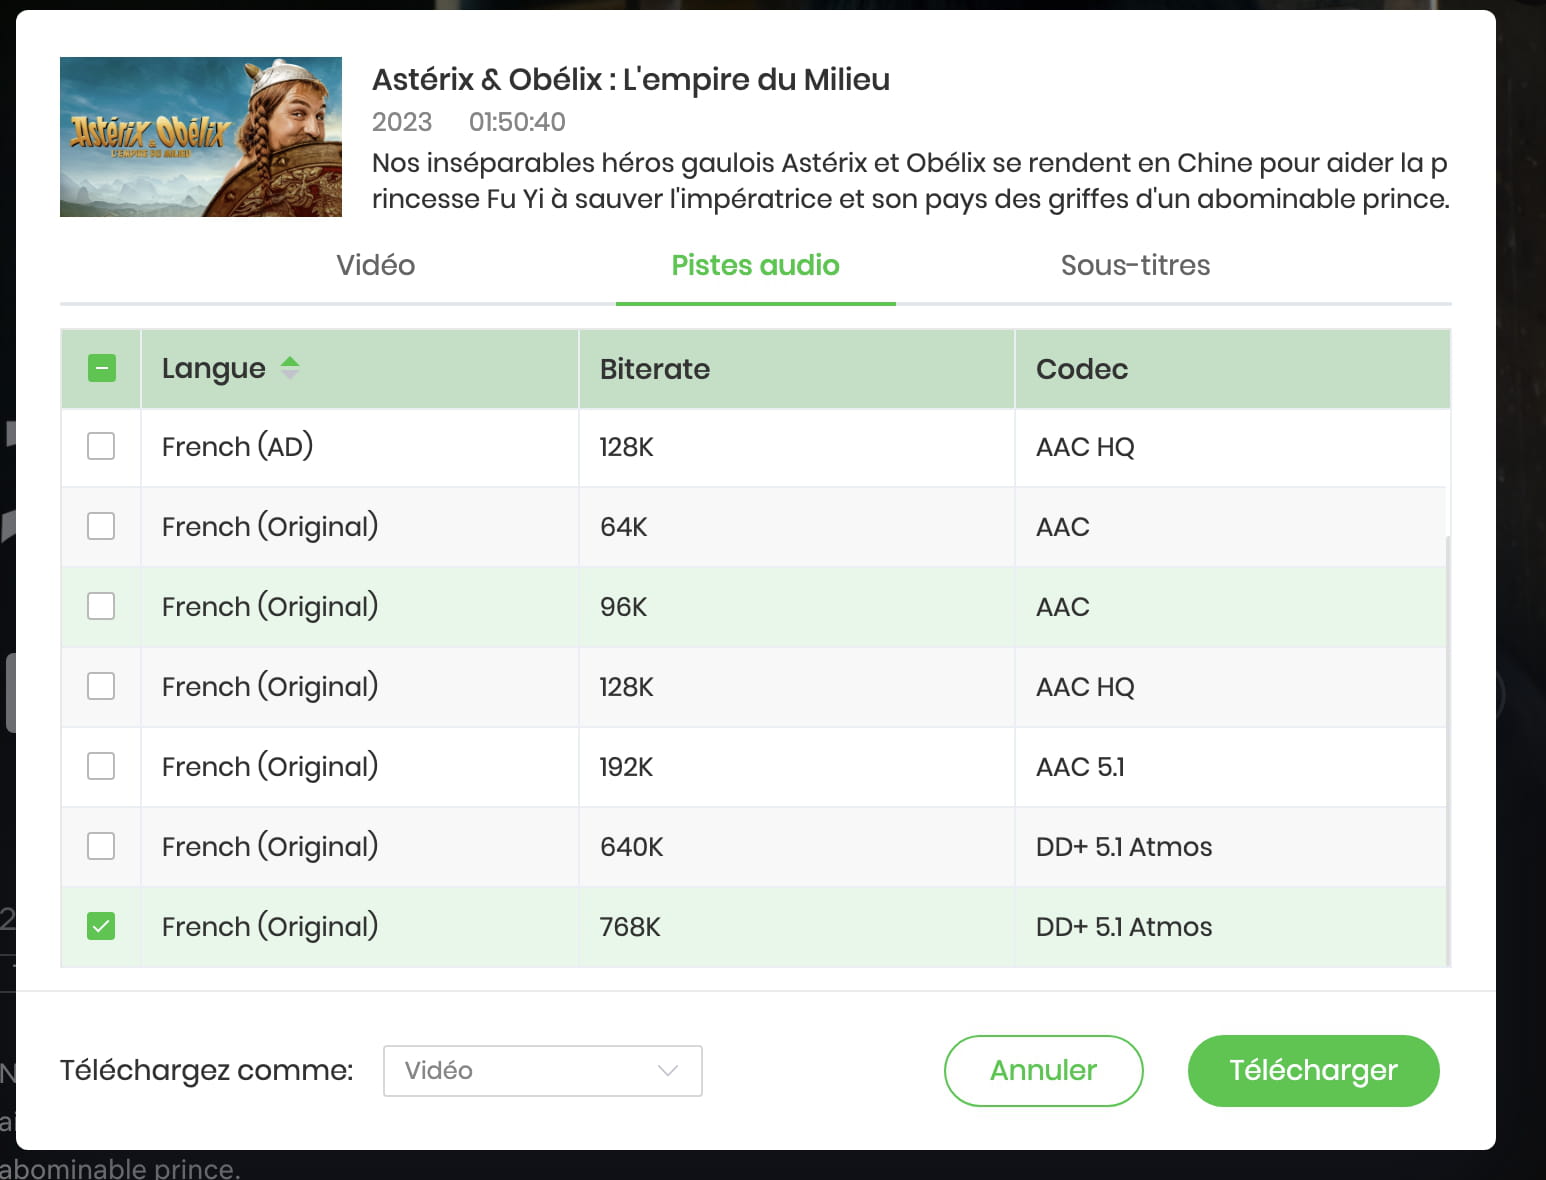Check the French (AD) 128K track

[x=101, y=446]
